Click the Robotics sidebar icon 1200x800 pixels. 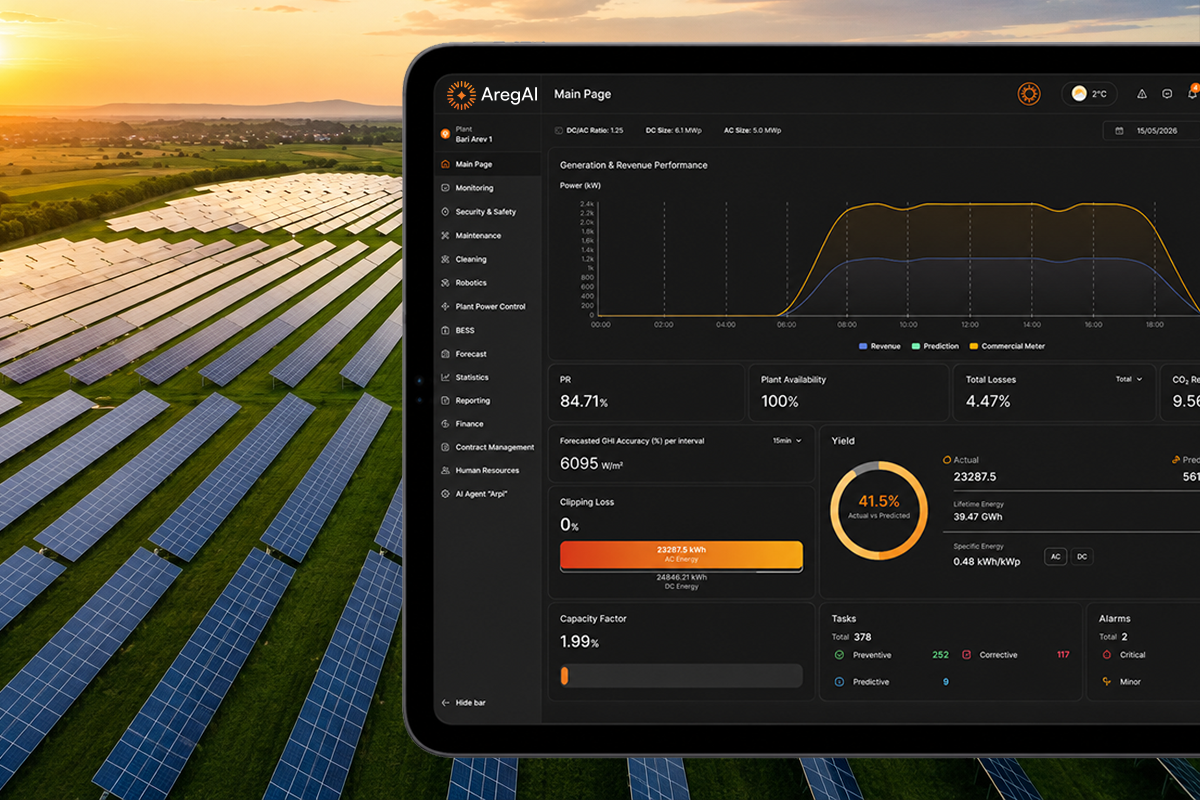pos(446,283)
